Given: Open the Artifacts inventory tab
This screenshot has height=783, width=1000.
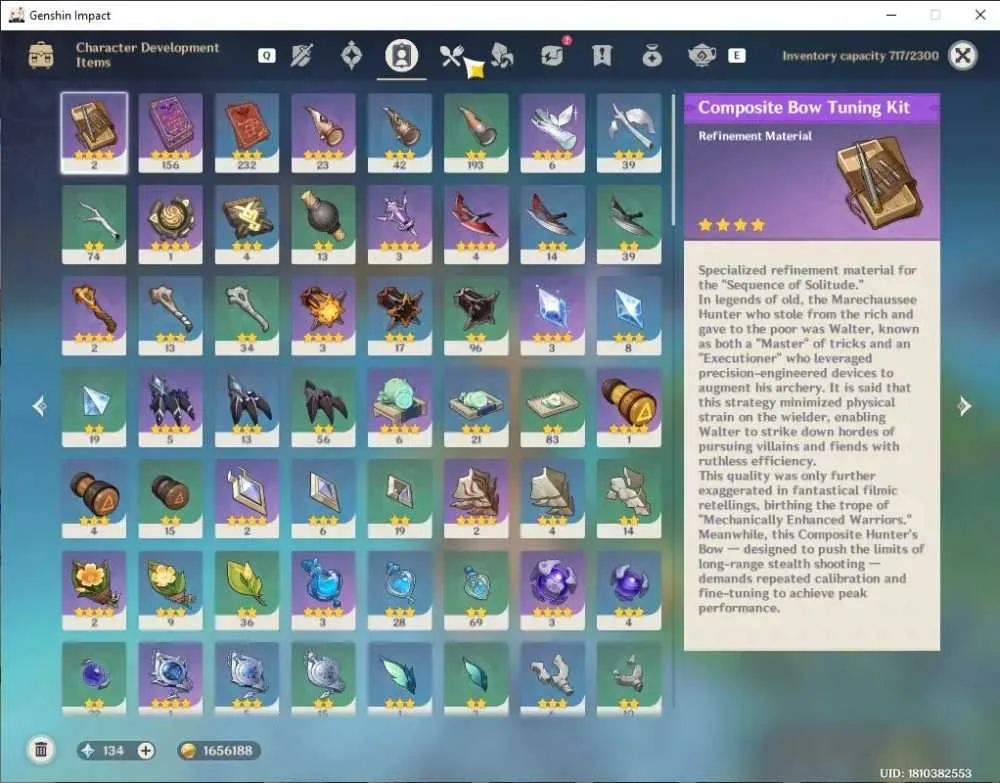Looking at the screenshot, I should [351, 56].
